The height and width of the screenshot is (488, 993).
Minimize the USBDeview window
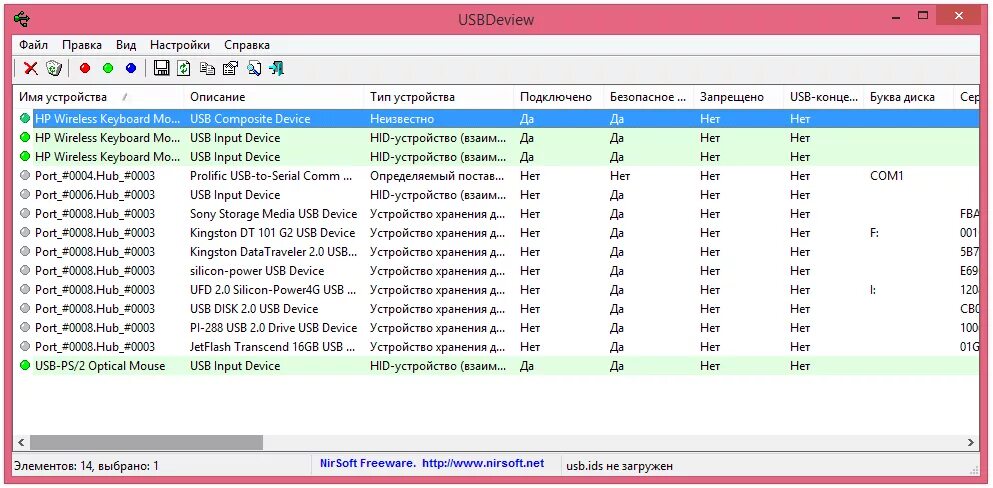pyautogui.click(x=894, y=16)
